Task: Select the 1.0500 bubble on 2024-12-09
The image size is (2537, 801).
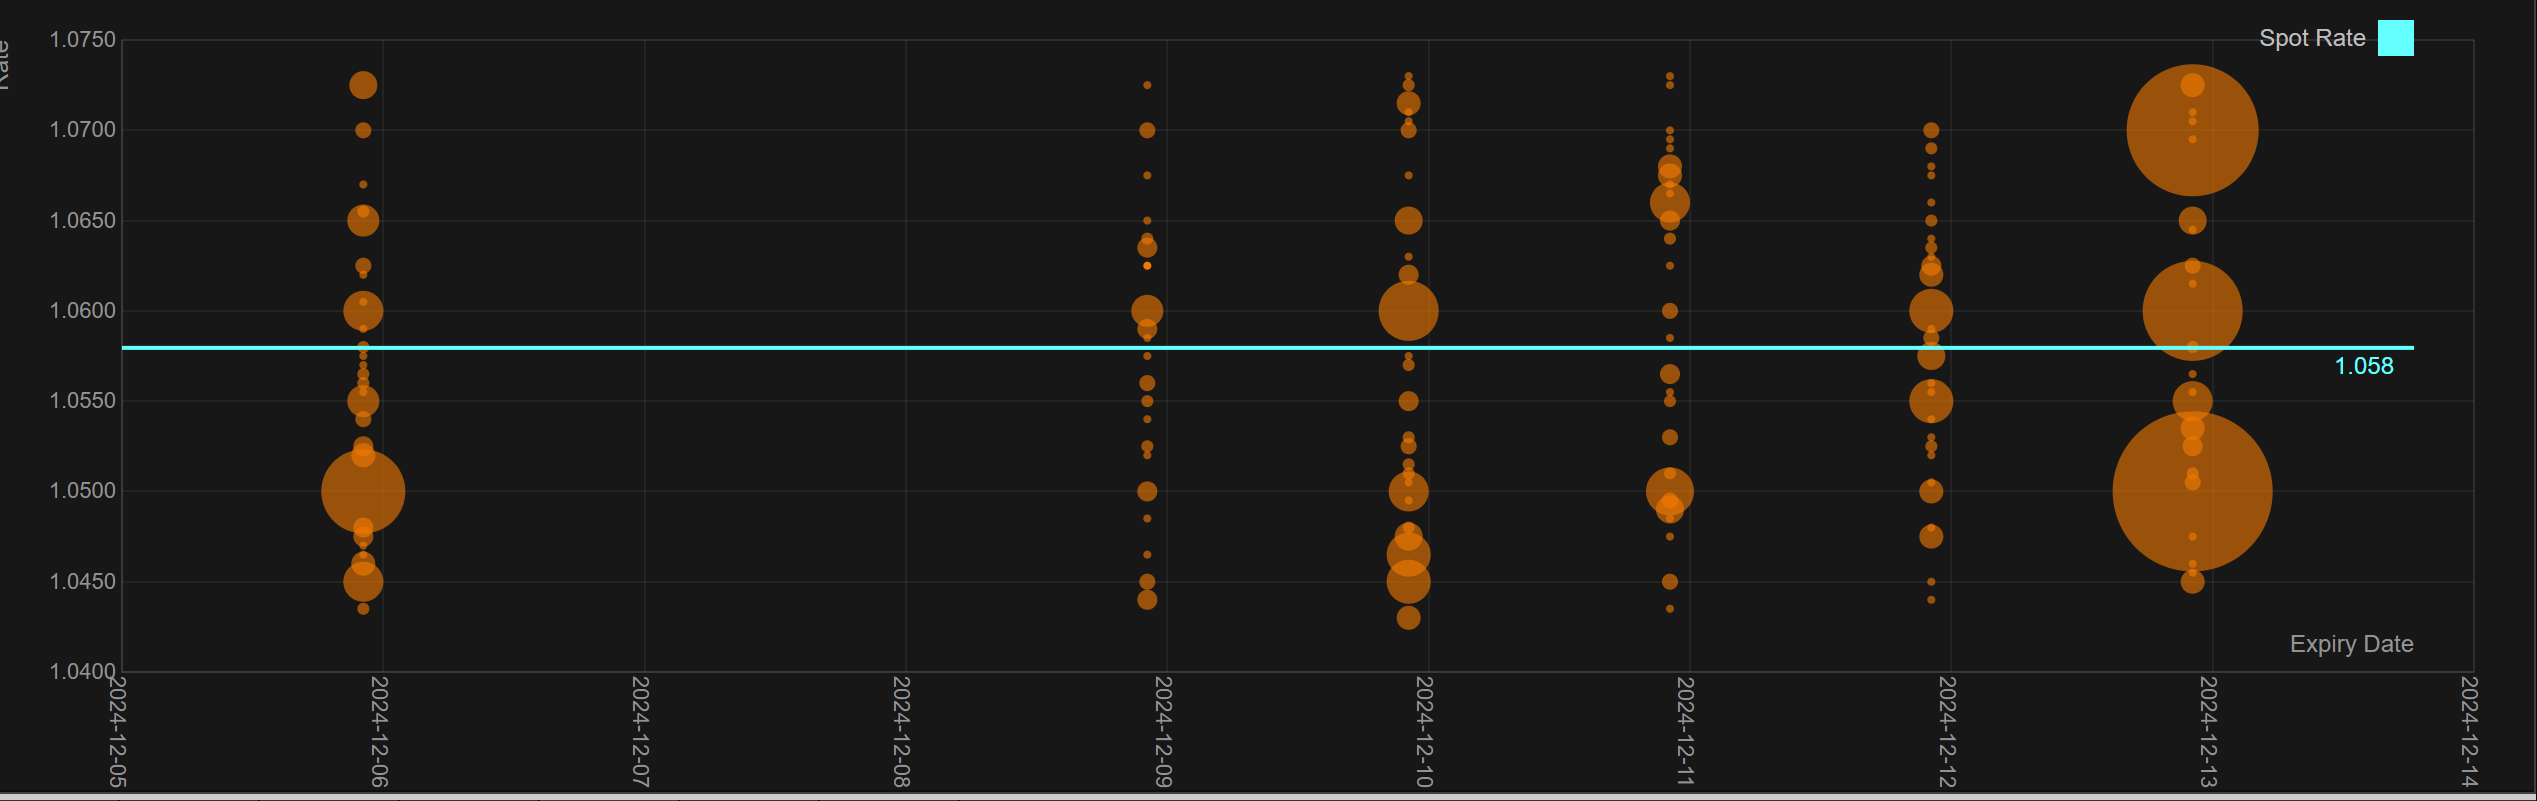Action: 1147,492
